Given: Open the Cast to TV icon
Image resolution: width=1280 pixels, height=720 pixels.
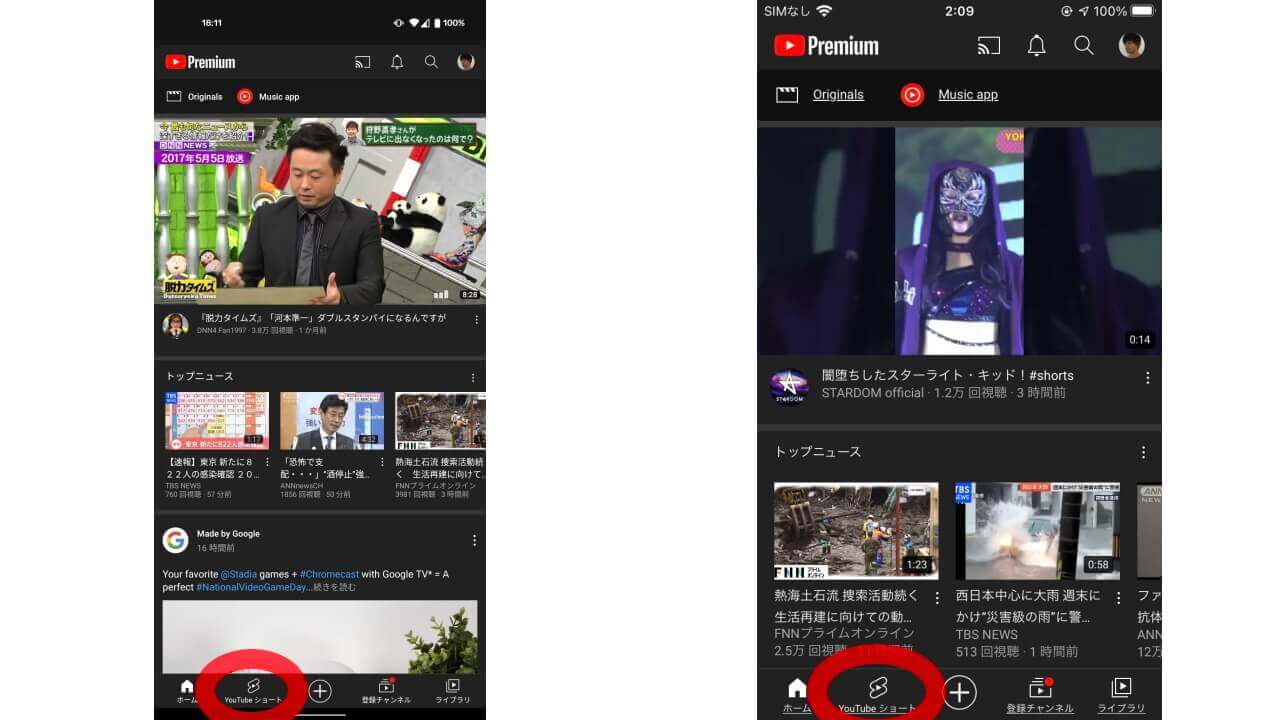Looking at the screenshot, I should click(988, 45).
